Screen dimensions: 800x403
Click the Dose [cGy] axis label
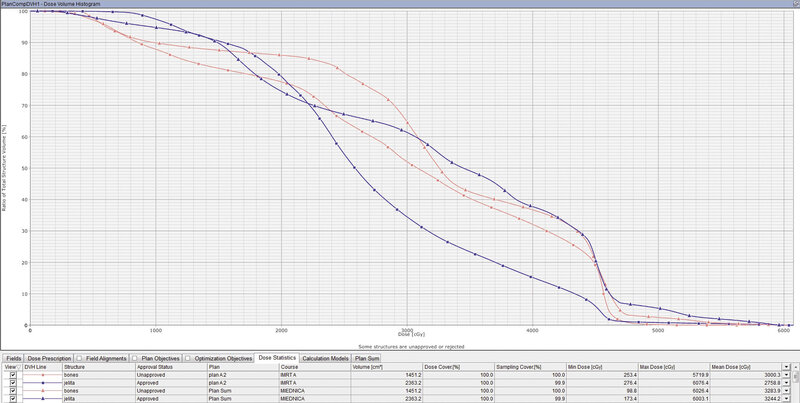[x=411, y=335]
